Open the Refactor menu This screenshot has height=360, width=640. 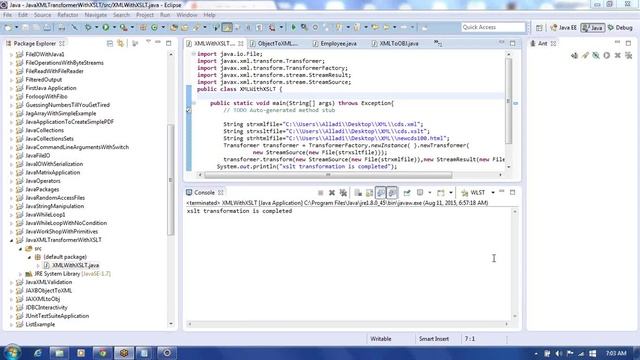(68, 15)
